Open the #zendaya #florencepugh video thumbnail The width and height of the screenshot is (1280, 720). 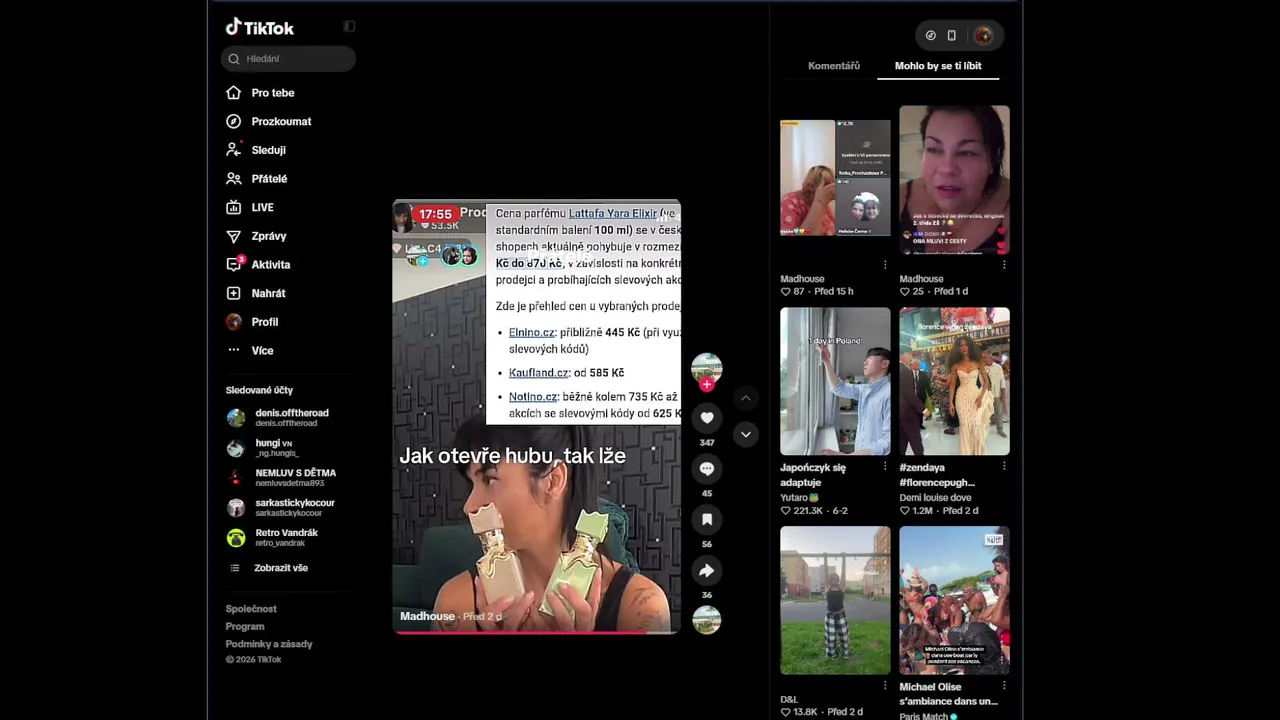(954, 381)
